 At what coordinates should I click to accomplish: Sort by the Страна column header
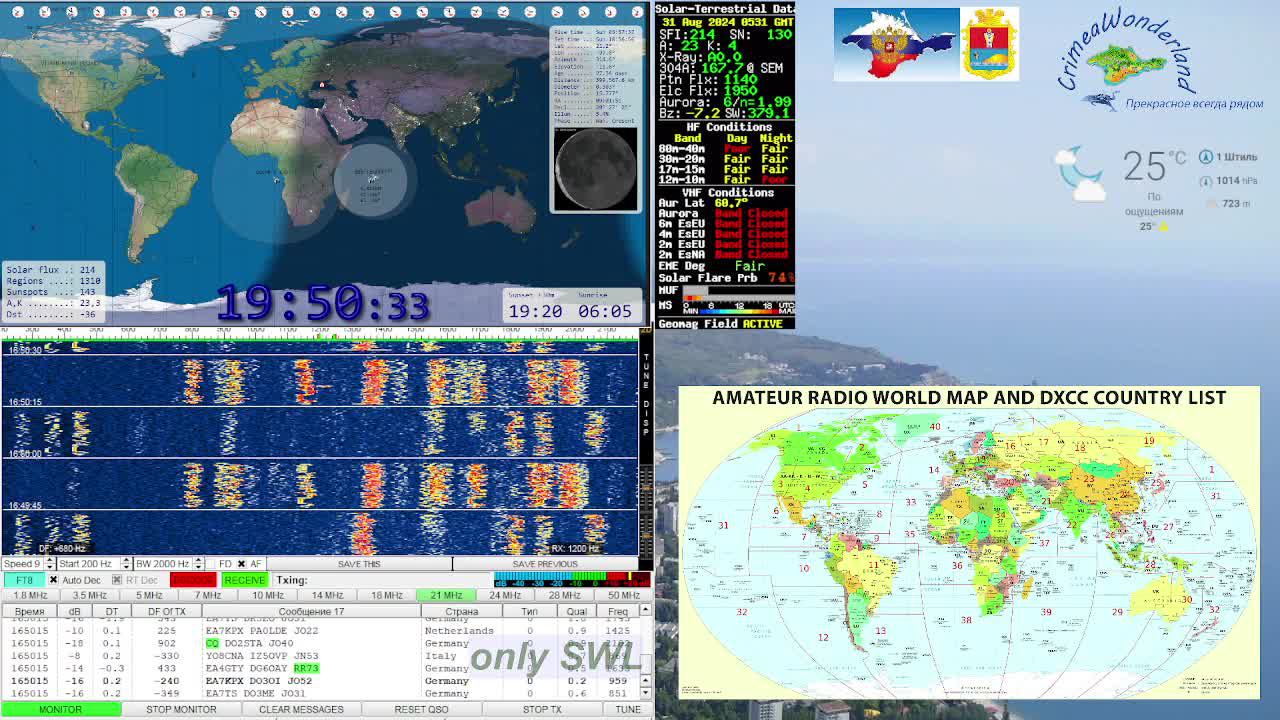(x=461, y=611)
